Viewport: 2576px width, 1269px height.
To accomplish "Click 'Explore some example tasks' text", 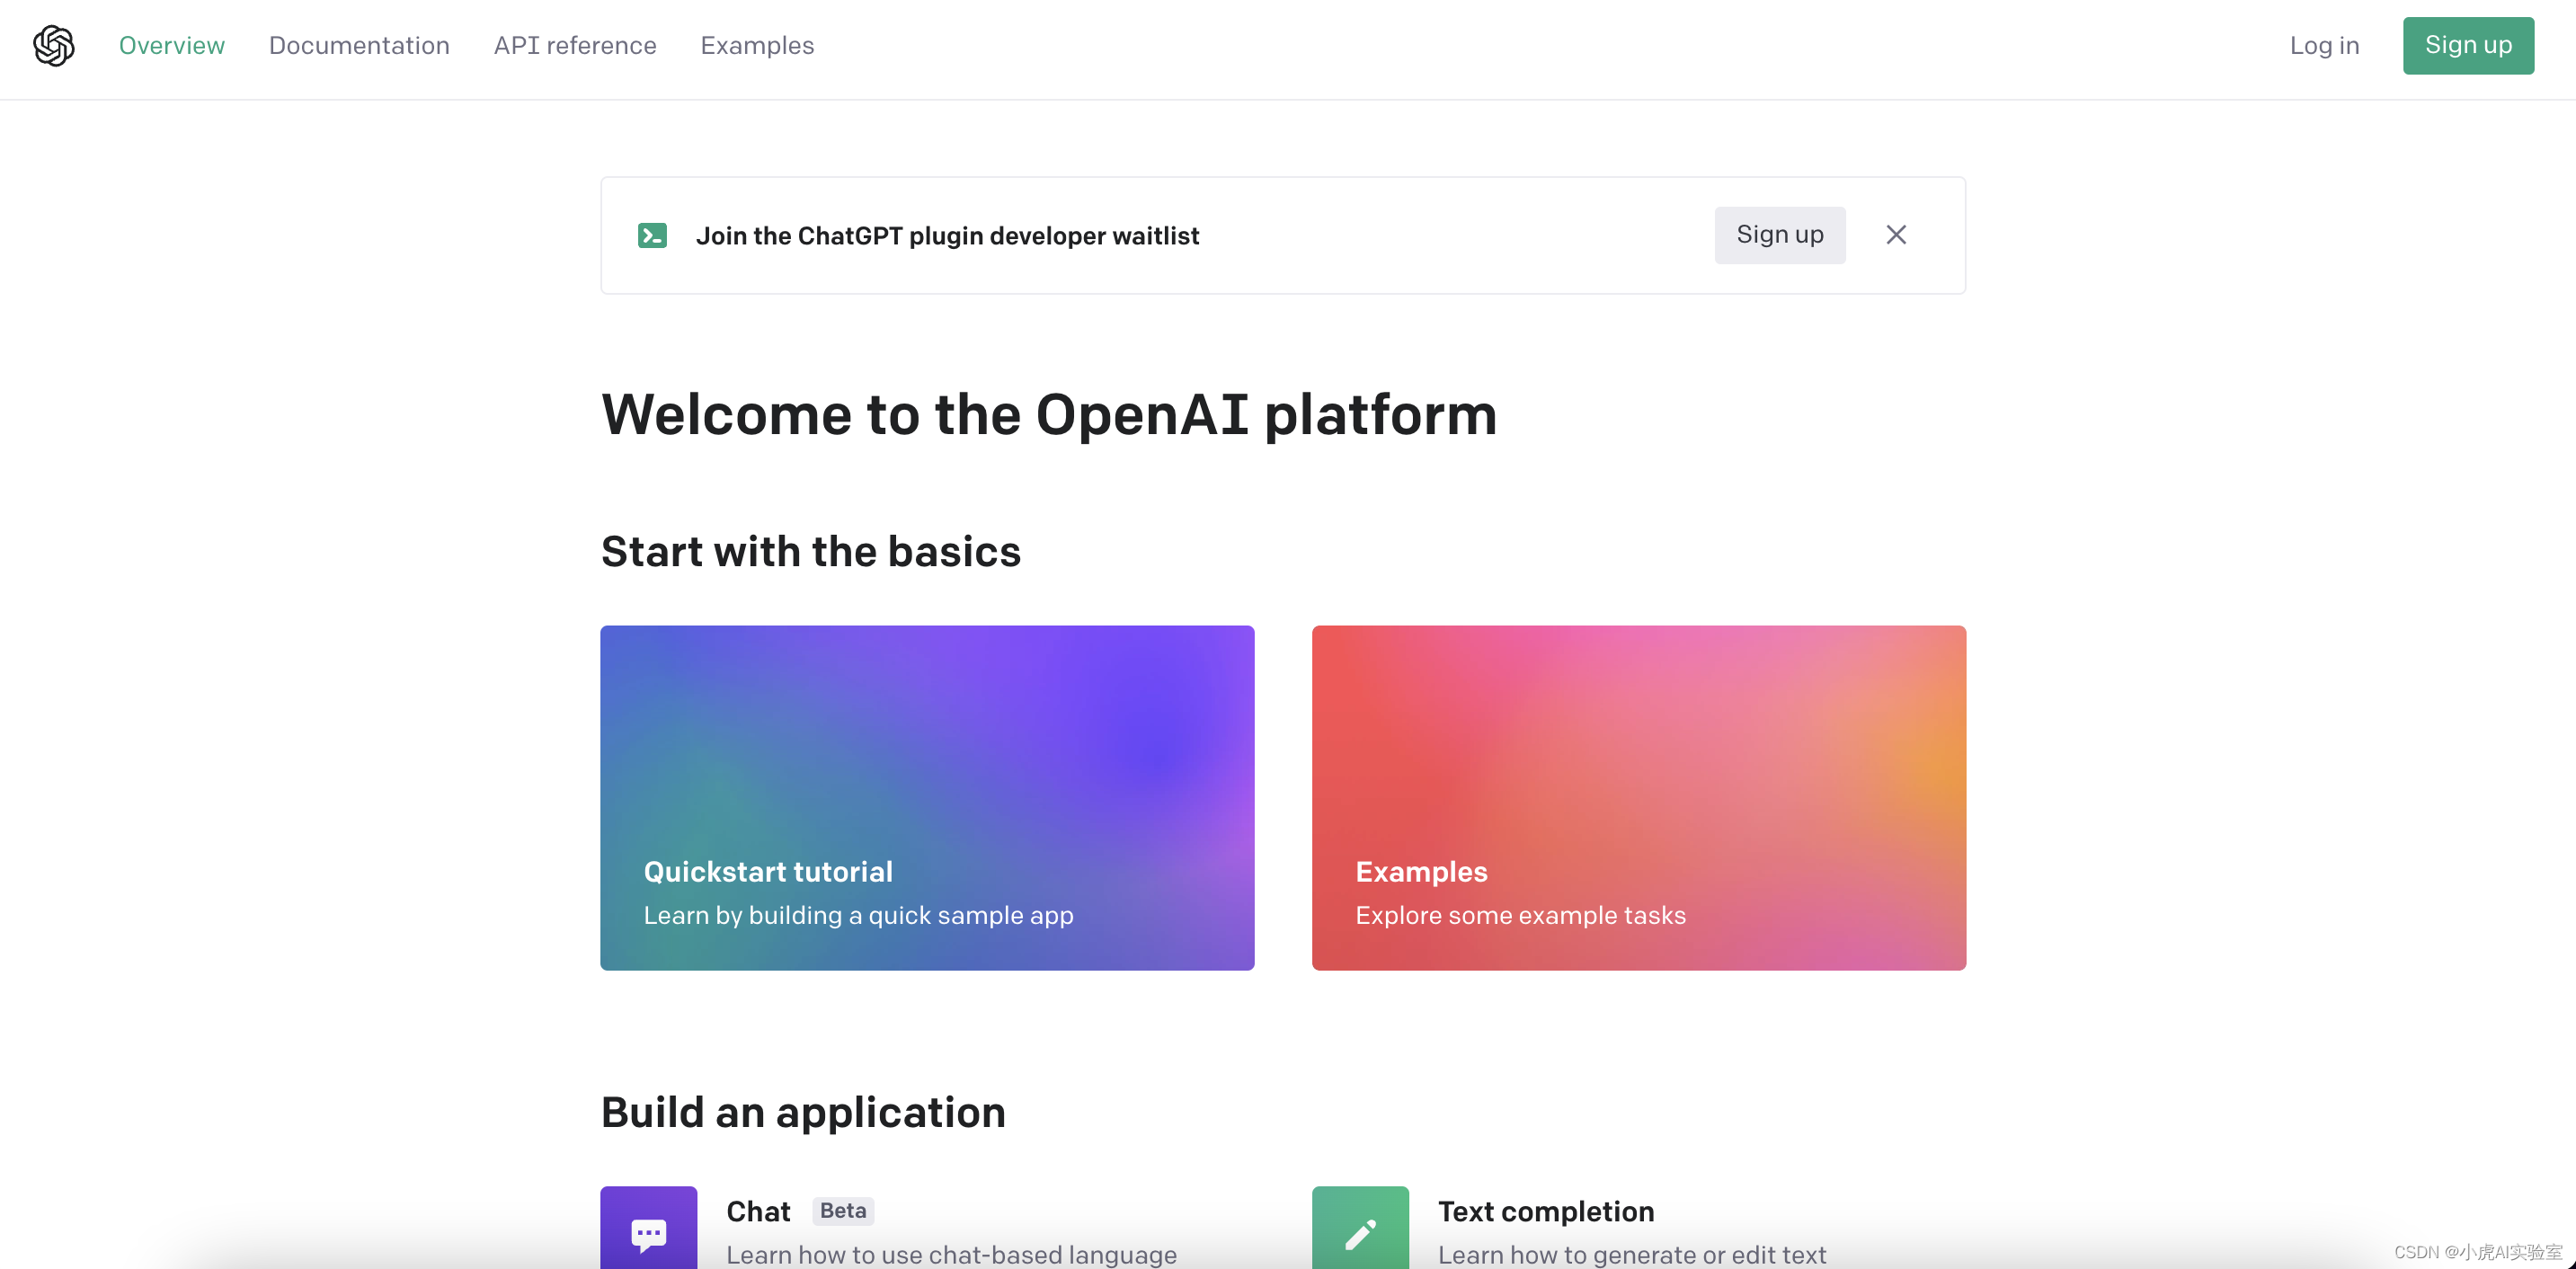I will [1520, 915].
